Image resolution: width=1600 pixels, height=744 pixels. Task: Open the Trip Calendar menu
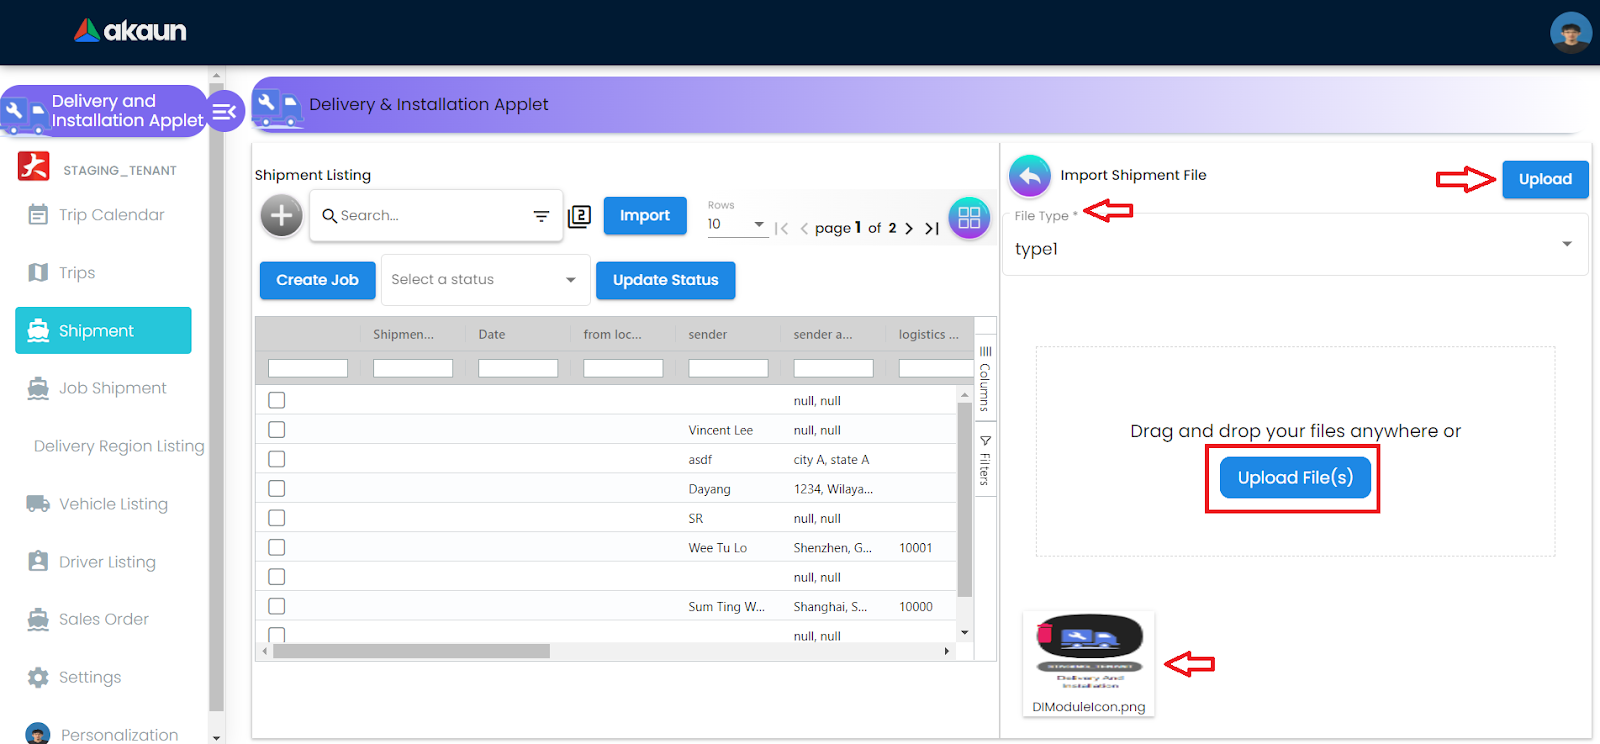click(x=111, y=215)
